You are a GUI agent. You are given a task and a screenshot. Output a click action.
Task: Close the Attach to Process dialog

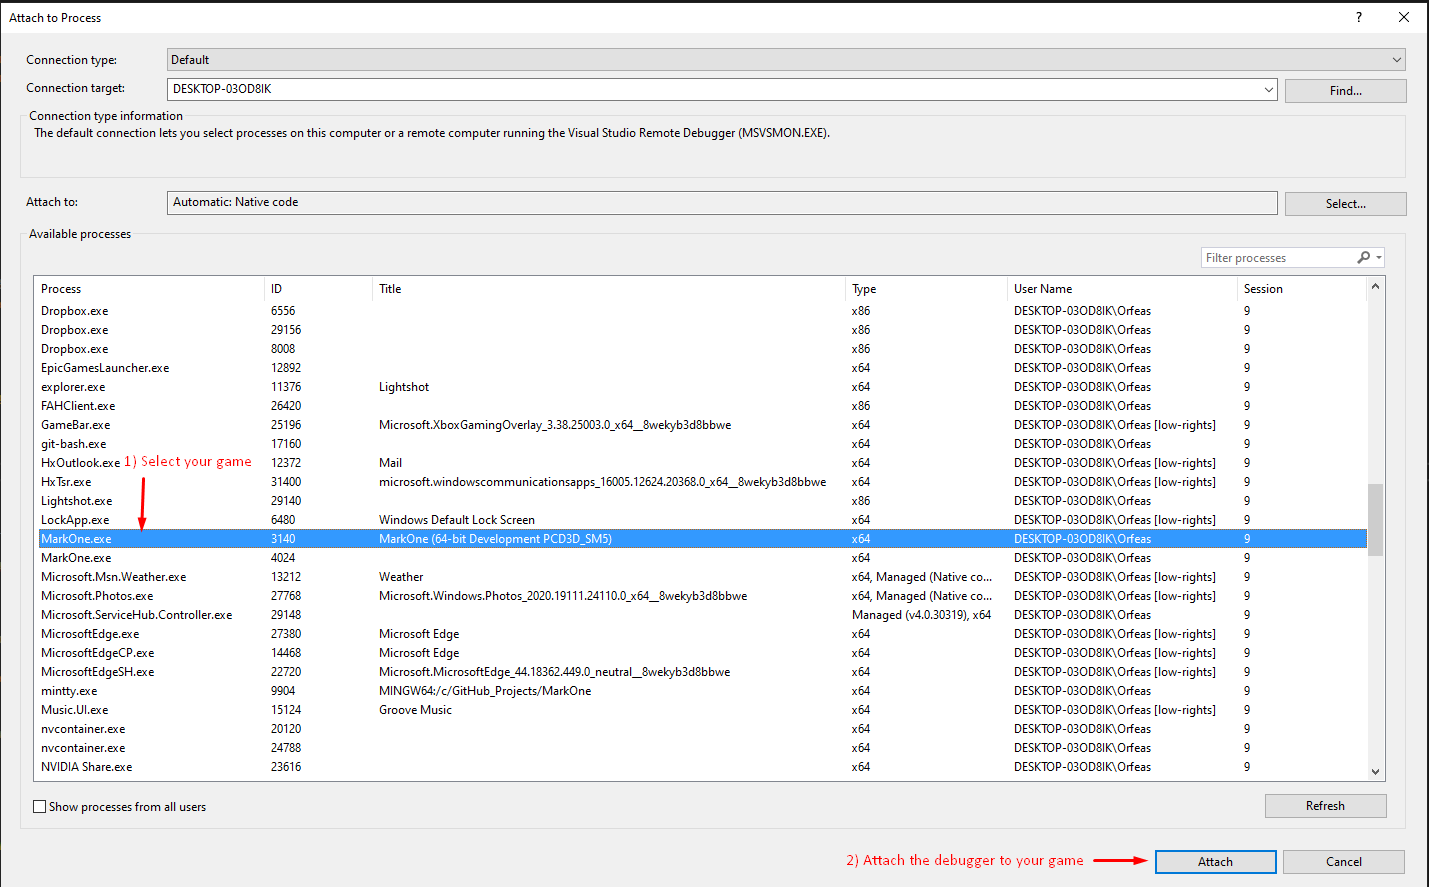coord(1403,17)
